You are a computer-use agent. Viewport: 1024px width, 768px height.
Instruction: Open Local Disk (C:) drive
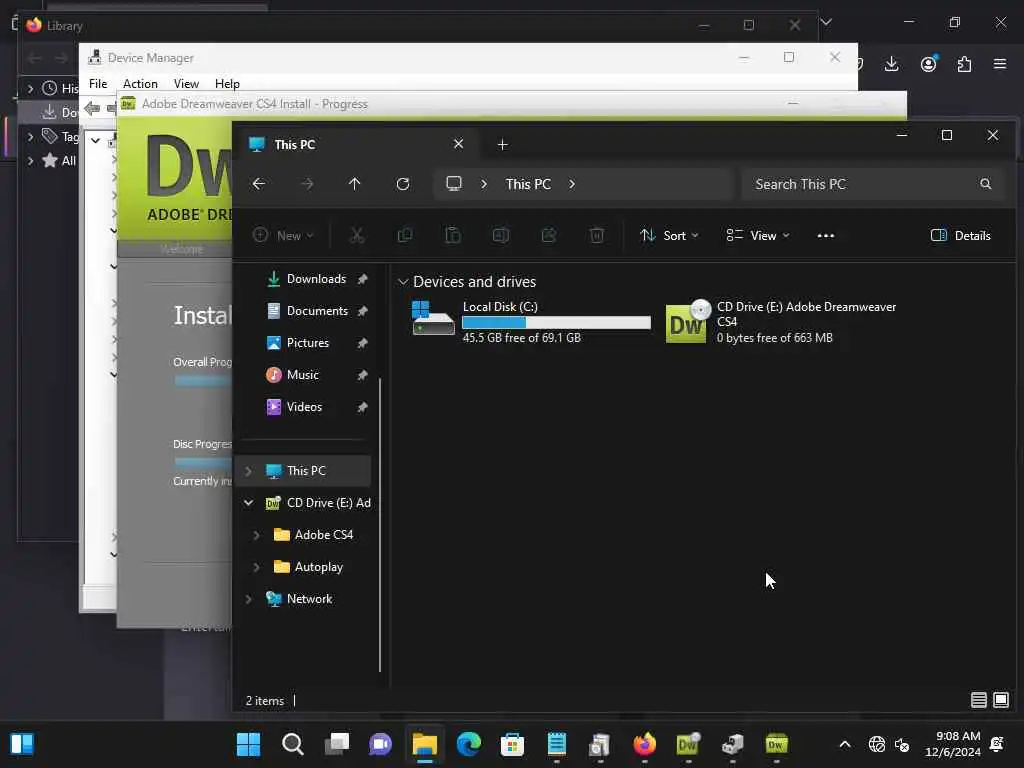[x=530, y=321]
